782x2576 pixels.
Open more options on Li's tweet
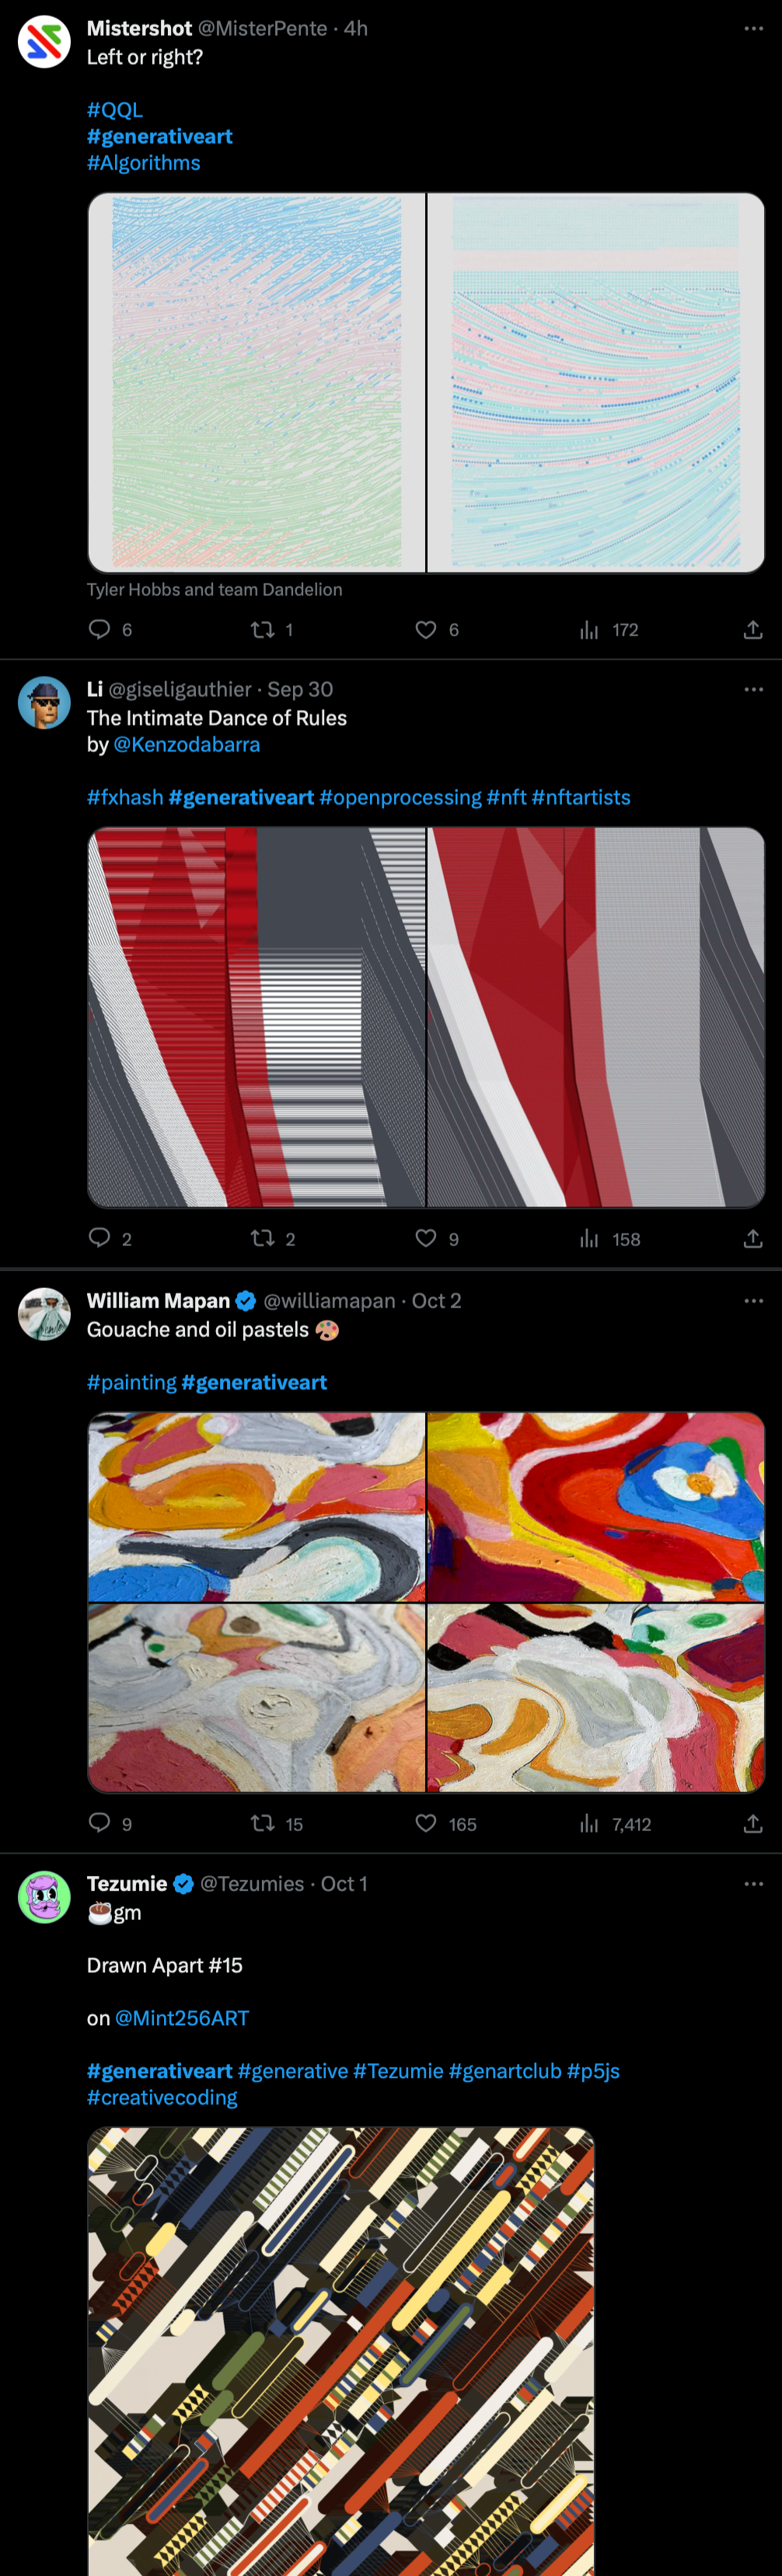tap(753, 688)
